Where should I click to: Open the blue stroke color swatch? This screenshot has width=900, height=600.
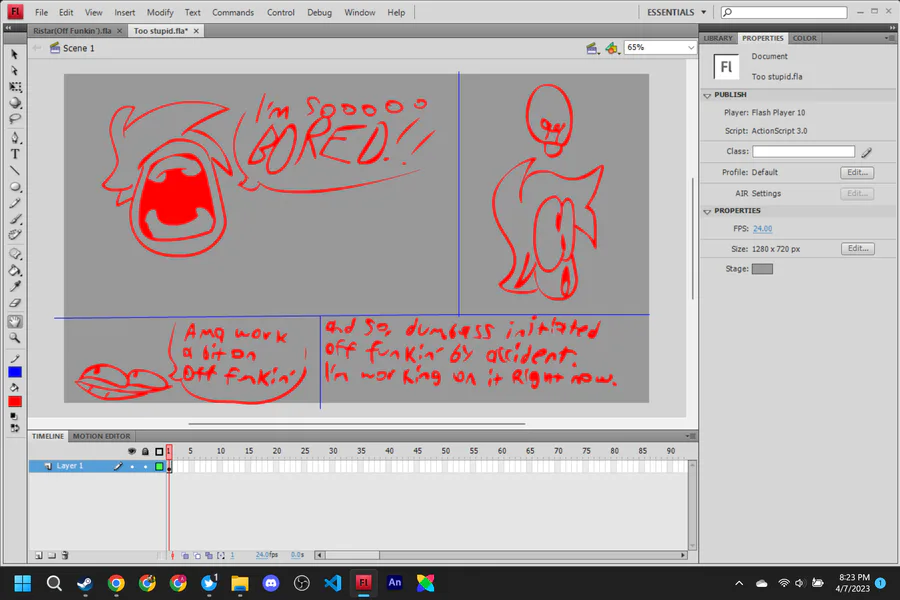(15, 372)
